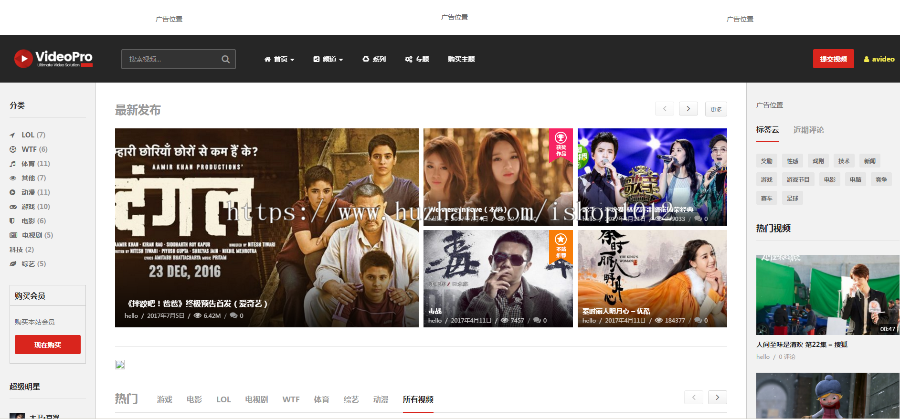Open the 专题 menu item

[x=417, y=59]
